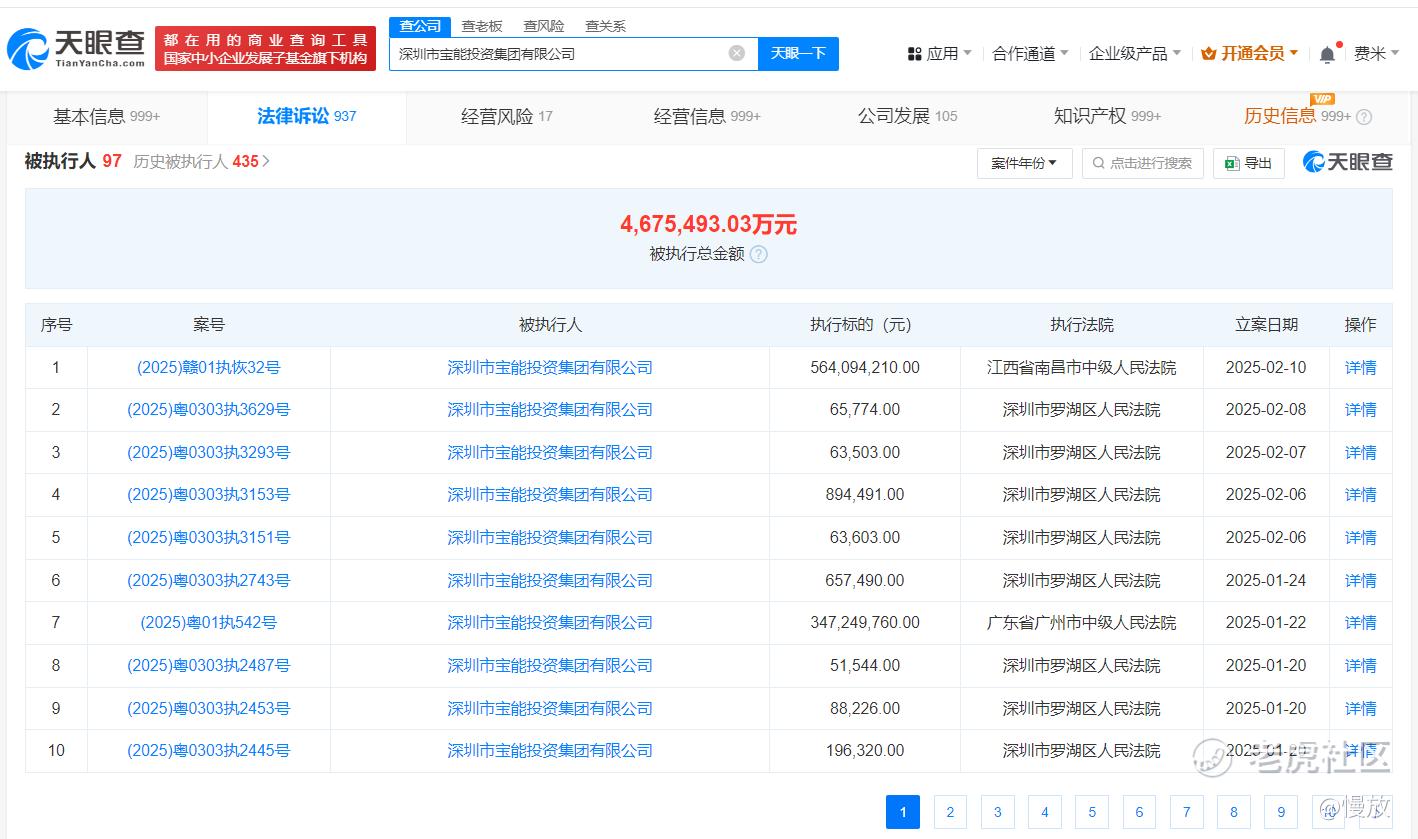This screenshot has width=1418, height=839.
Task: Open 经营风险 tab
Action: click(507, 117)
